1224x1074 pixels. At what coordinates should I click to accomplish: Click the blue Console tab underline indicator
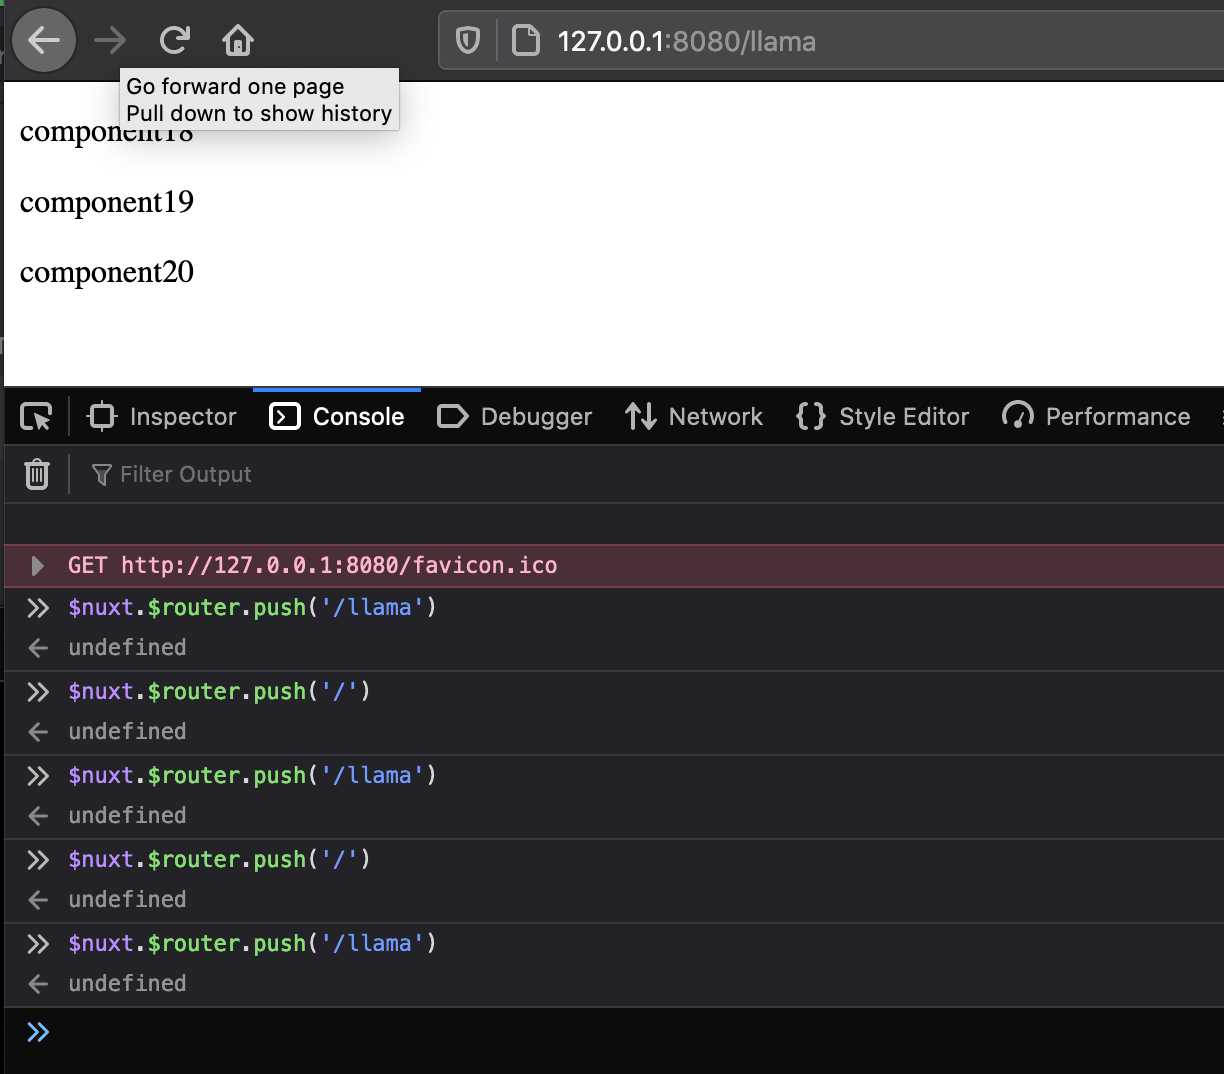click(336, 391)
